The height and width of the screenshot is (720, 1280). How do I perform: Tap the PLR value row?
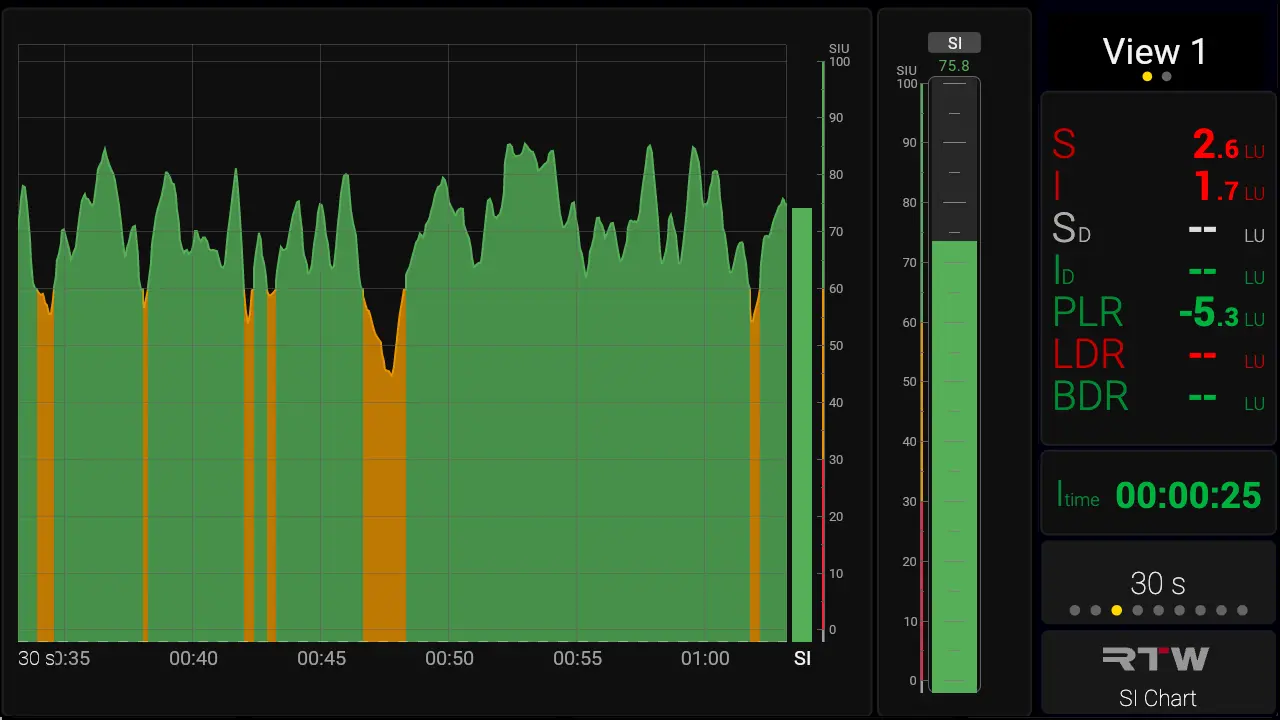(1158, 314)
